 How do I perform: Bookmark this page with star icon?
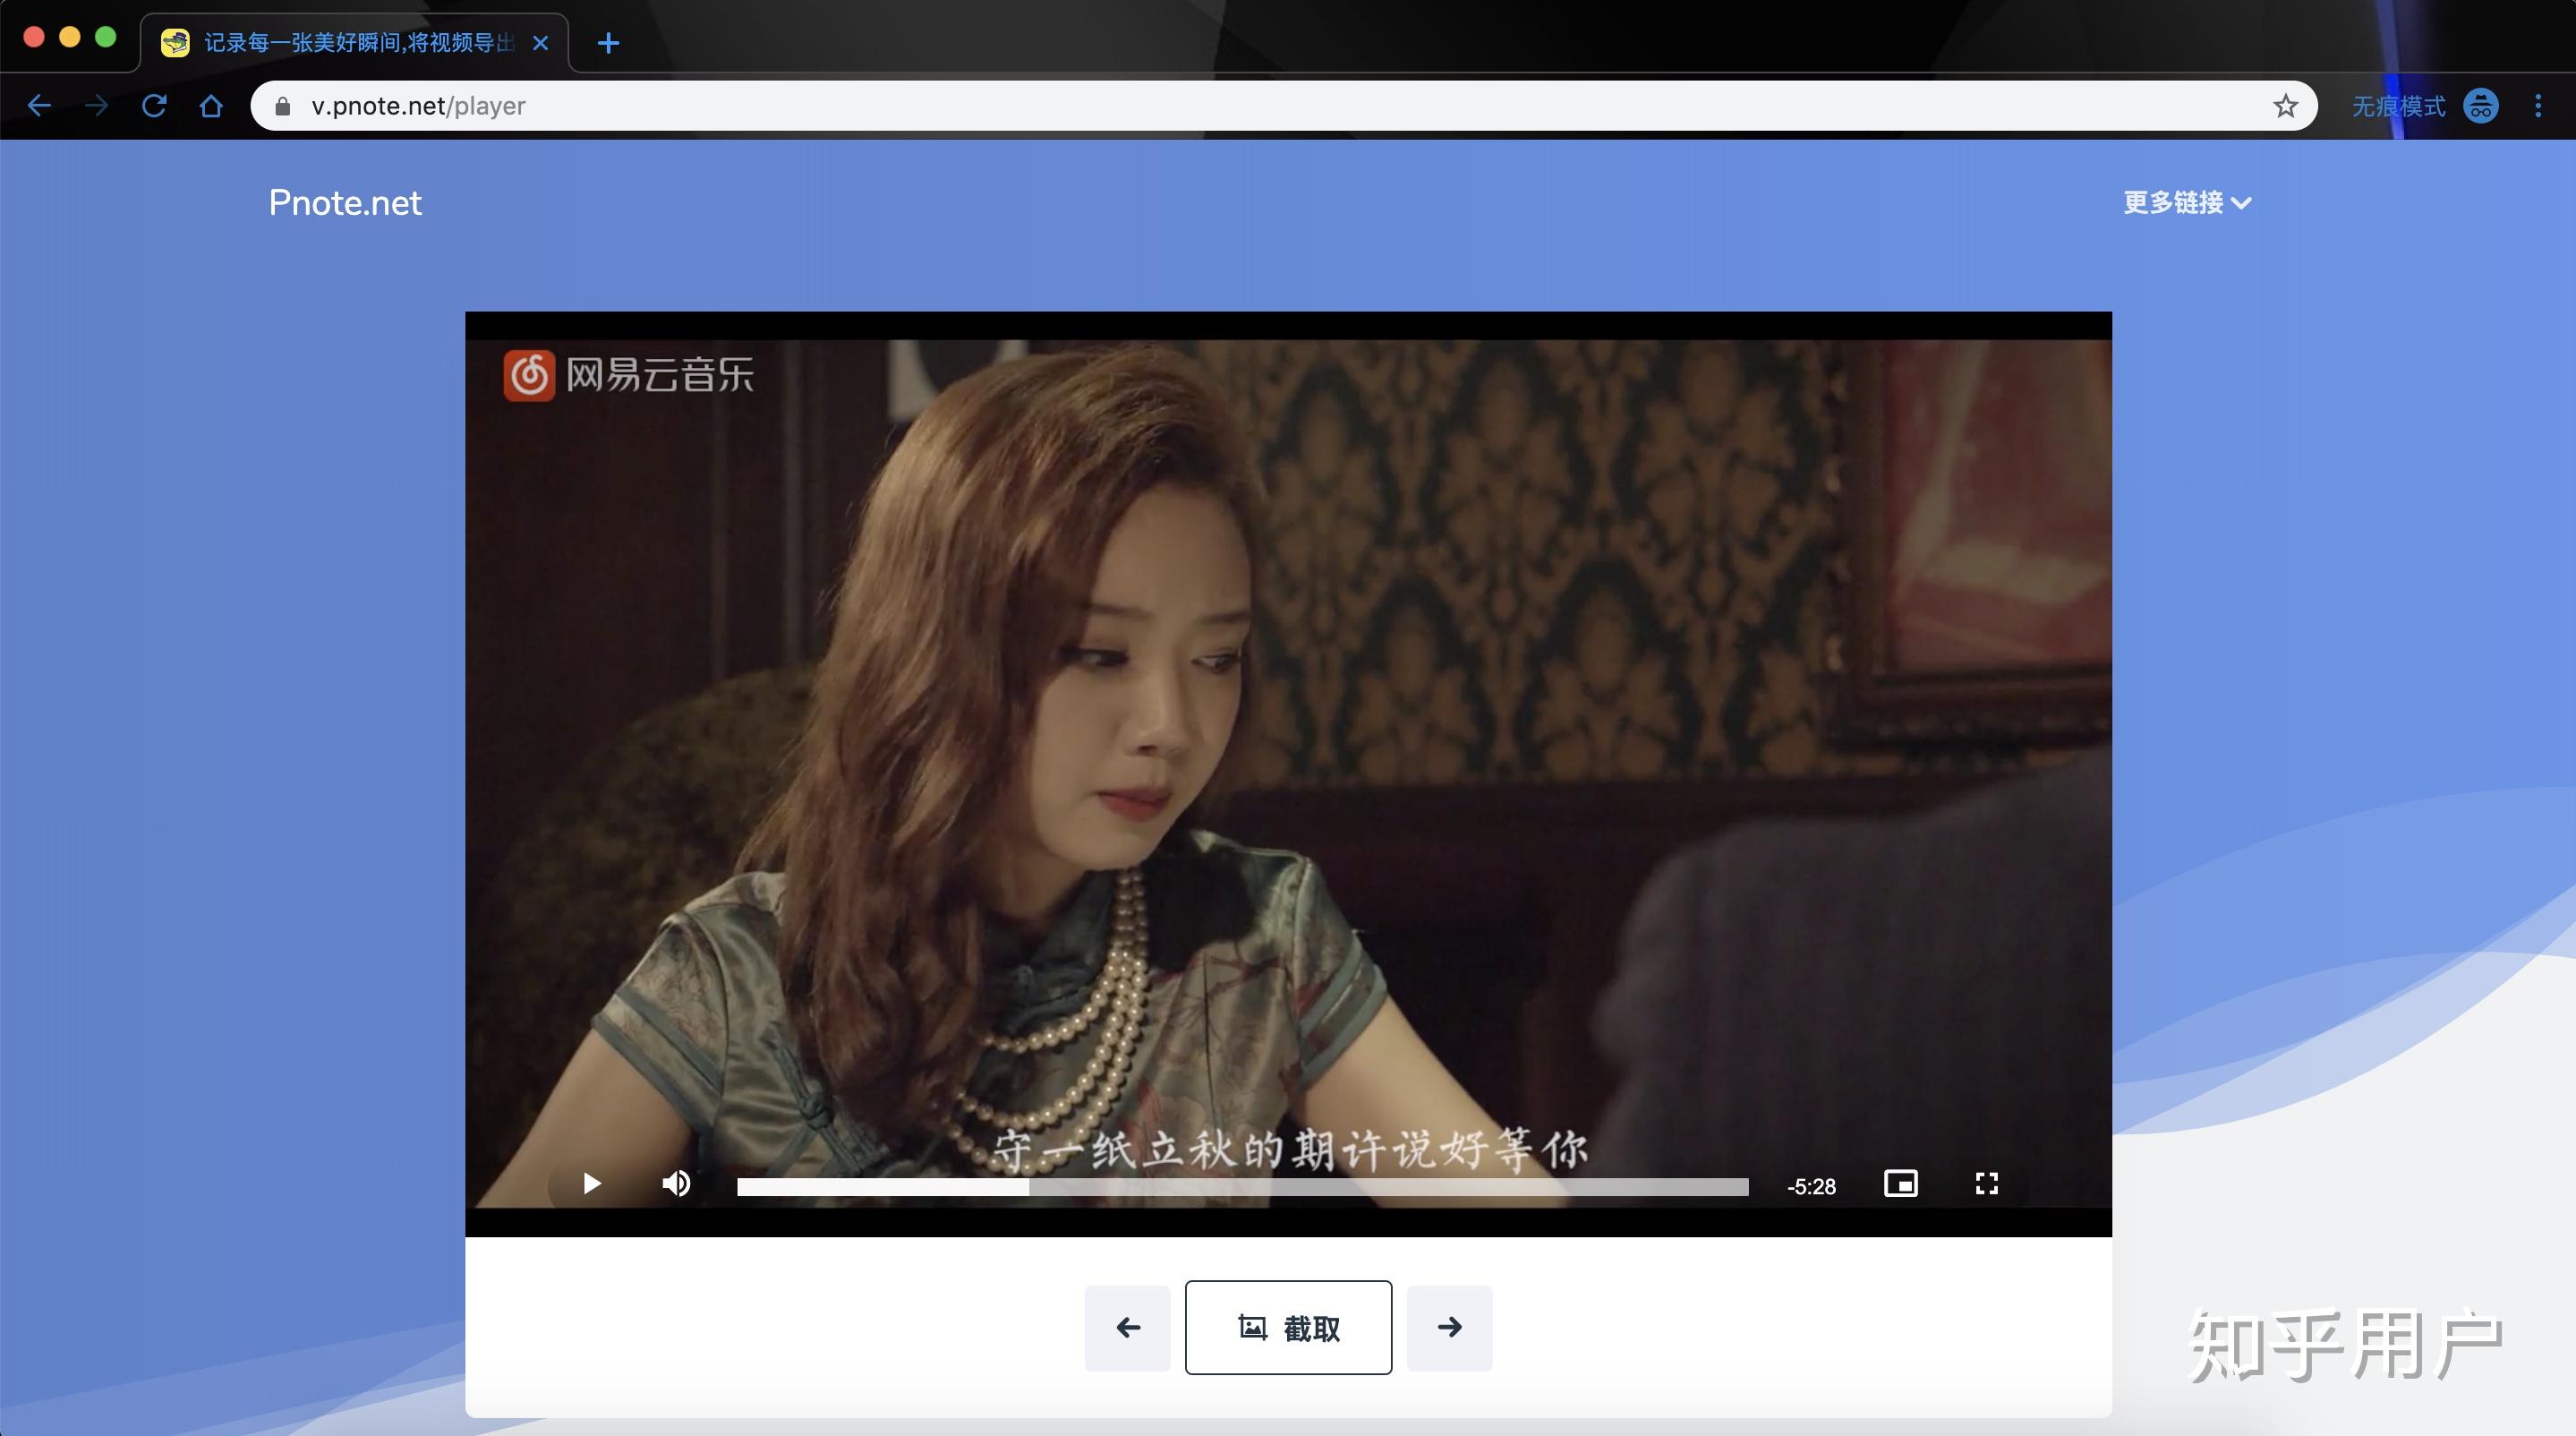[x=2285, y=106]
